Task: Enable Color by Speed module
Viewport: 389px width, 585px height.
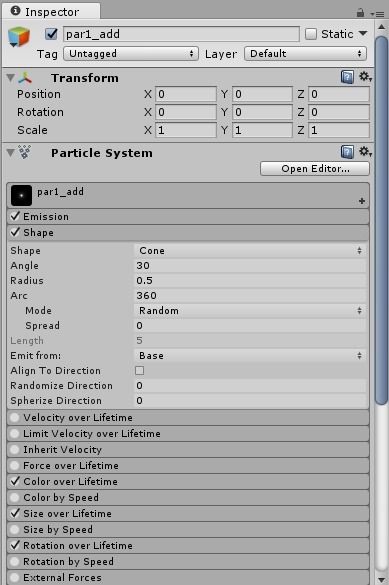Action: (x=15, y=498)
